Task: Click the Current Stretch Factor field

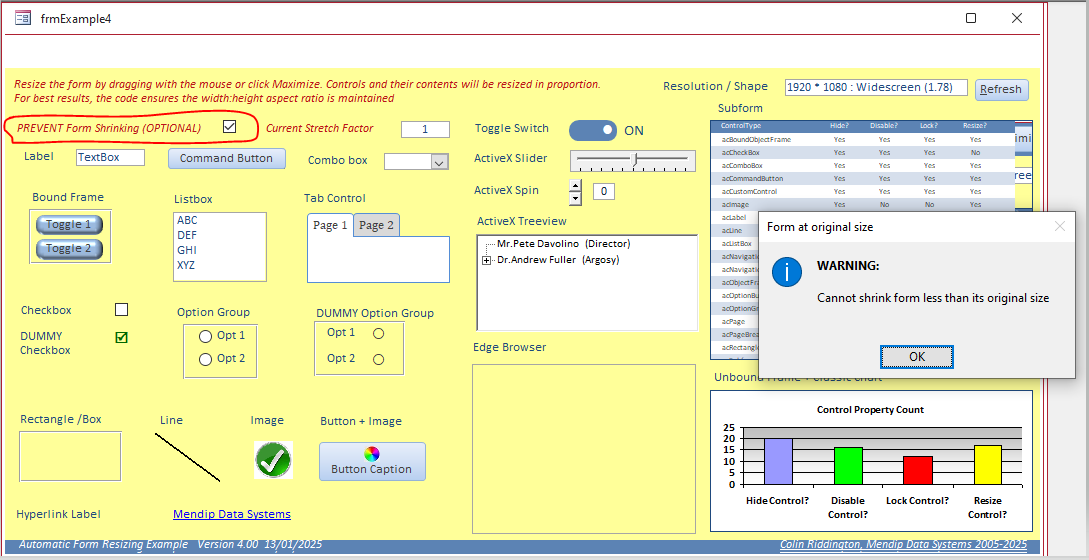Action: (x=425, y=129)
